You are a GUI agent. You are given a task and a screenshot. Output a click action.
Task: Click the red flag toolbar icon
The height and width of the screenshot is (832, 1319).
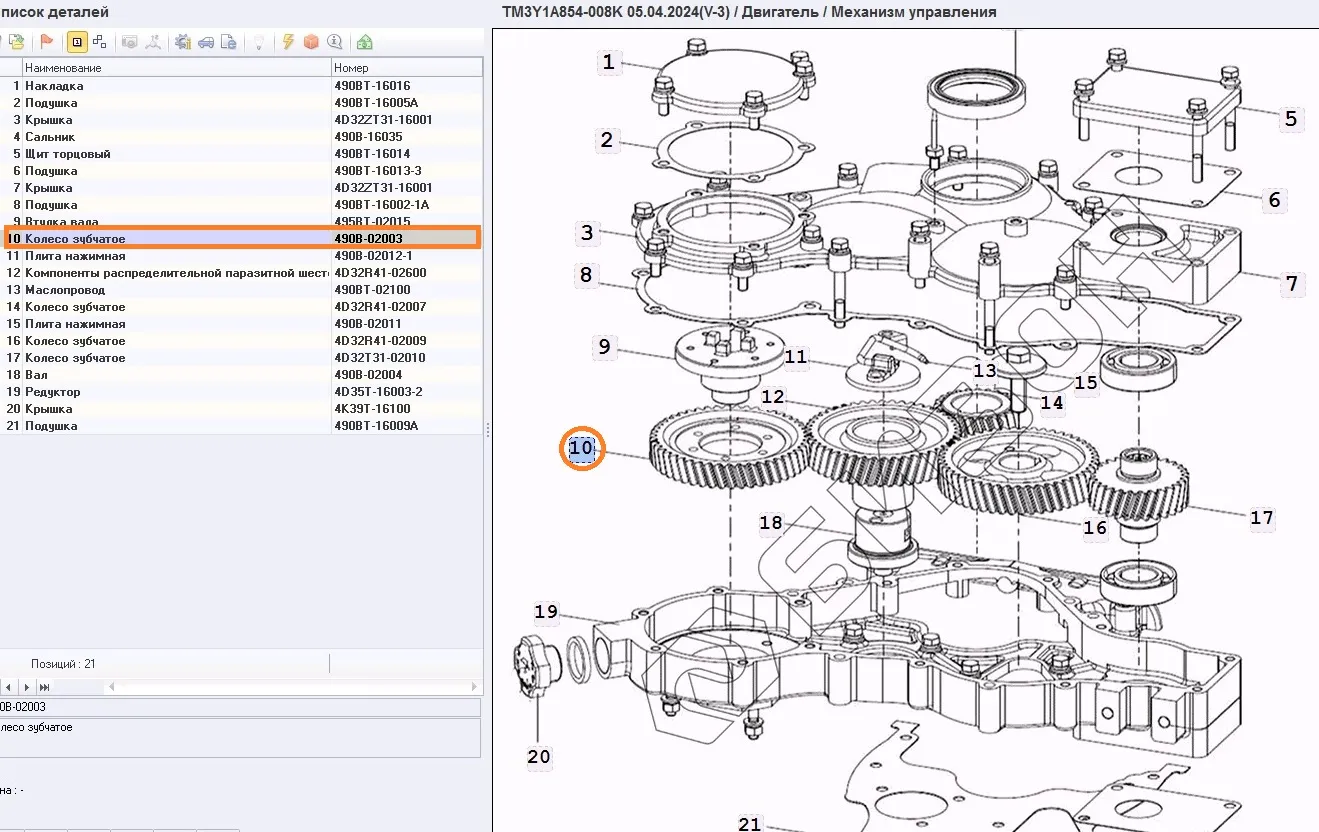pyautogui.click(x=46, y=42)
